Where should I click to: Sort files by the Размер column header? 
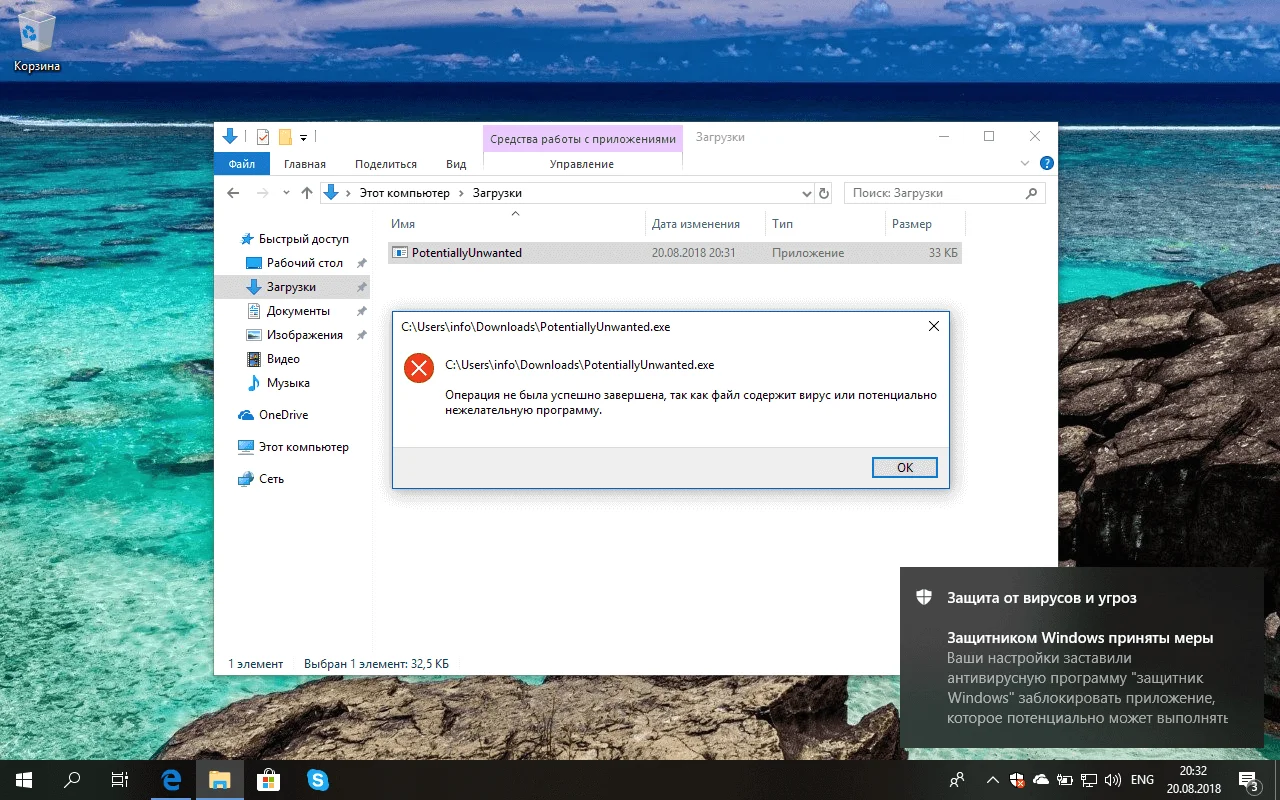pyautogui.click(x=911, y=224)
